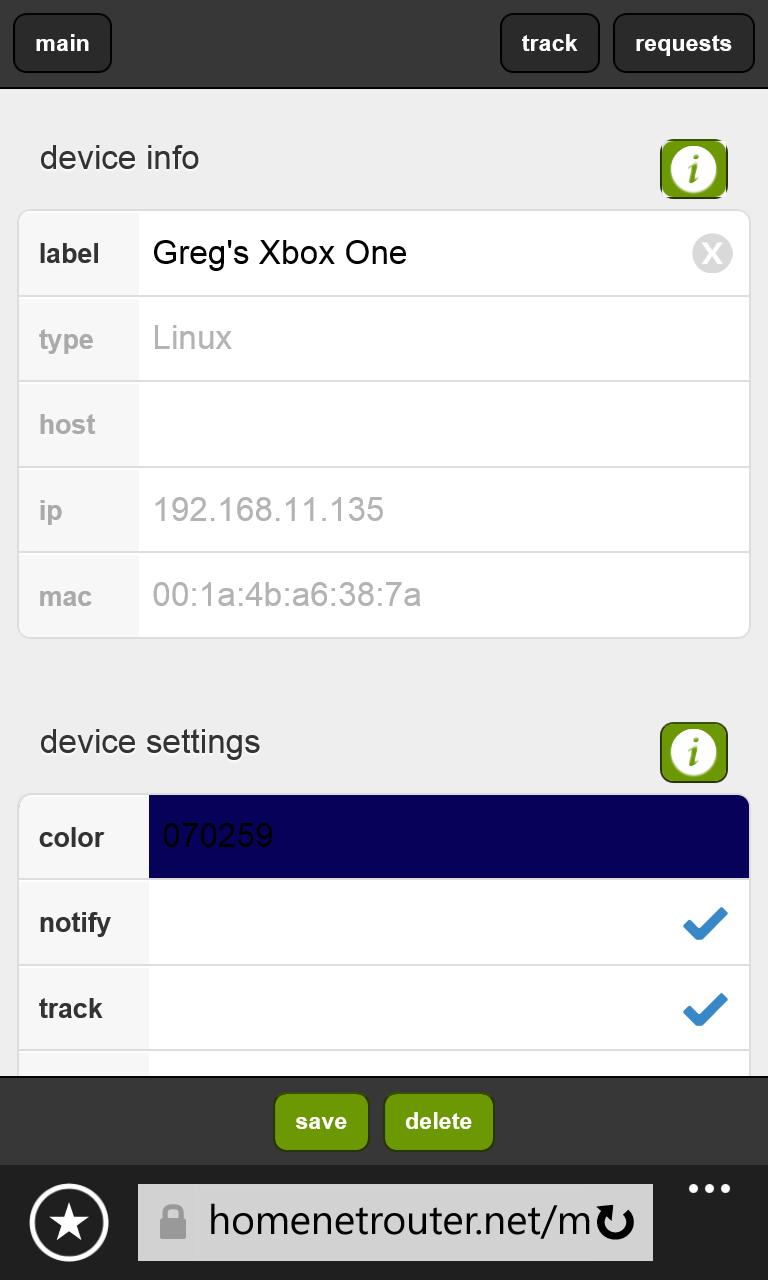Open the color picker field 070259
The image size is (768, 1280).
pyautogui.click(x=448, y=837)
